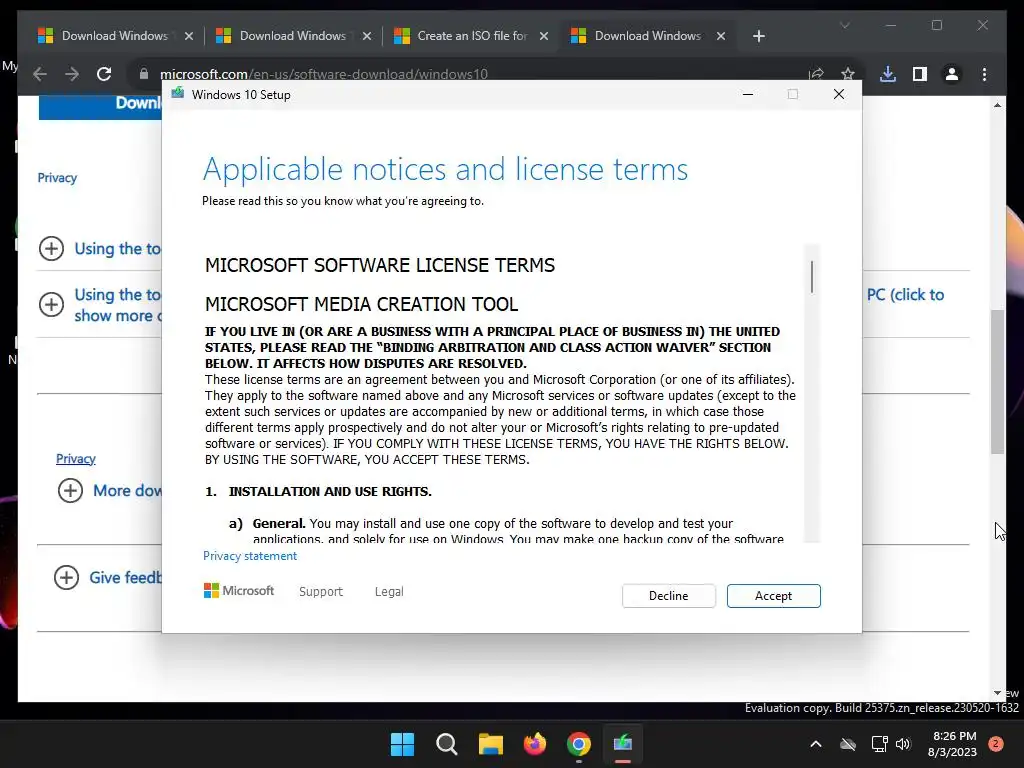Click webpage vertical scrollbar thumb
The height and width of the screenshot is (768, 1024).
point(997,381)
